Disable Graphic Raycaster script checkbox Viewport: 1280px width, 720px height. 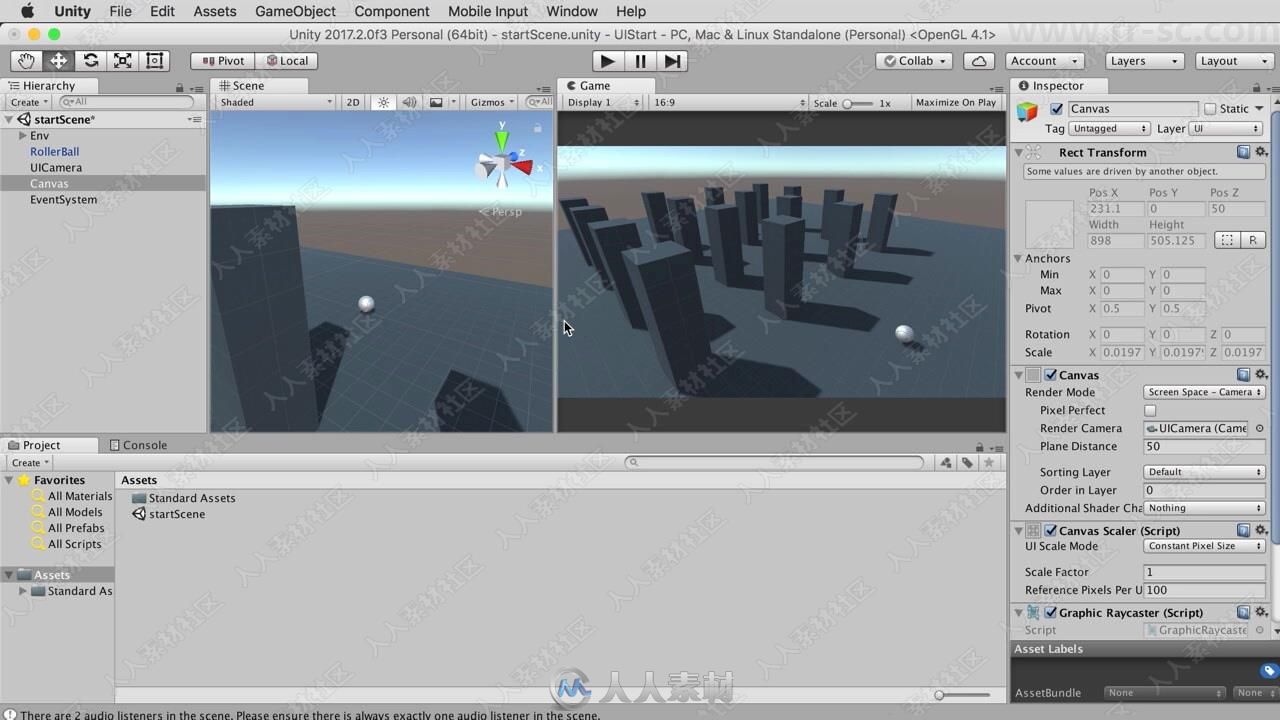coord(1051,613)
